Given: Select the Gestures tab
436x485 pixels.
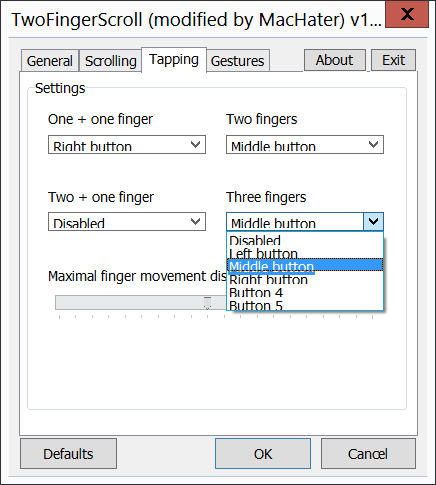Looking at the screenshot, I should (238, 61).
